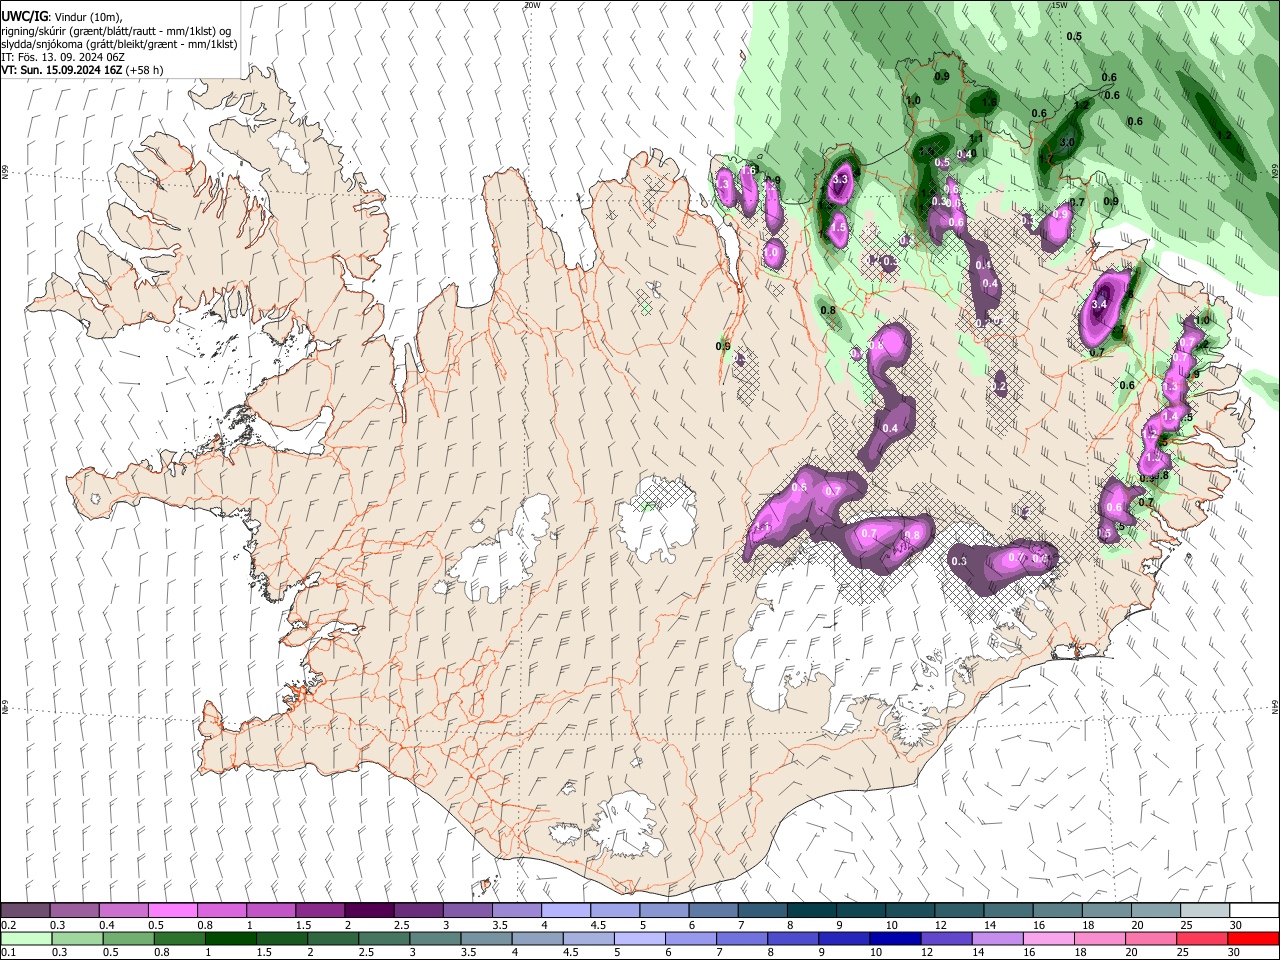Click the "3.4" snowfall value on the map
This screenshot has width=1280, height=960.
coord(1100,305)
